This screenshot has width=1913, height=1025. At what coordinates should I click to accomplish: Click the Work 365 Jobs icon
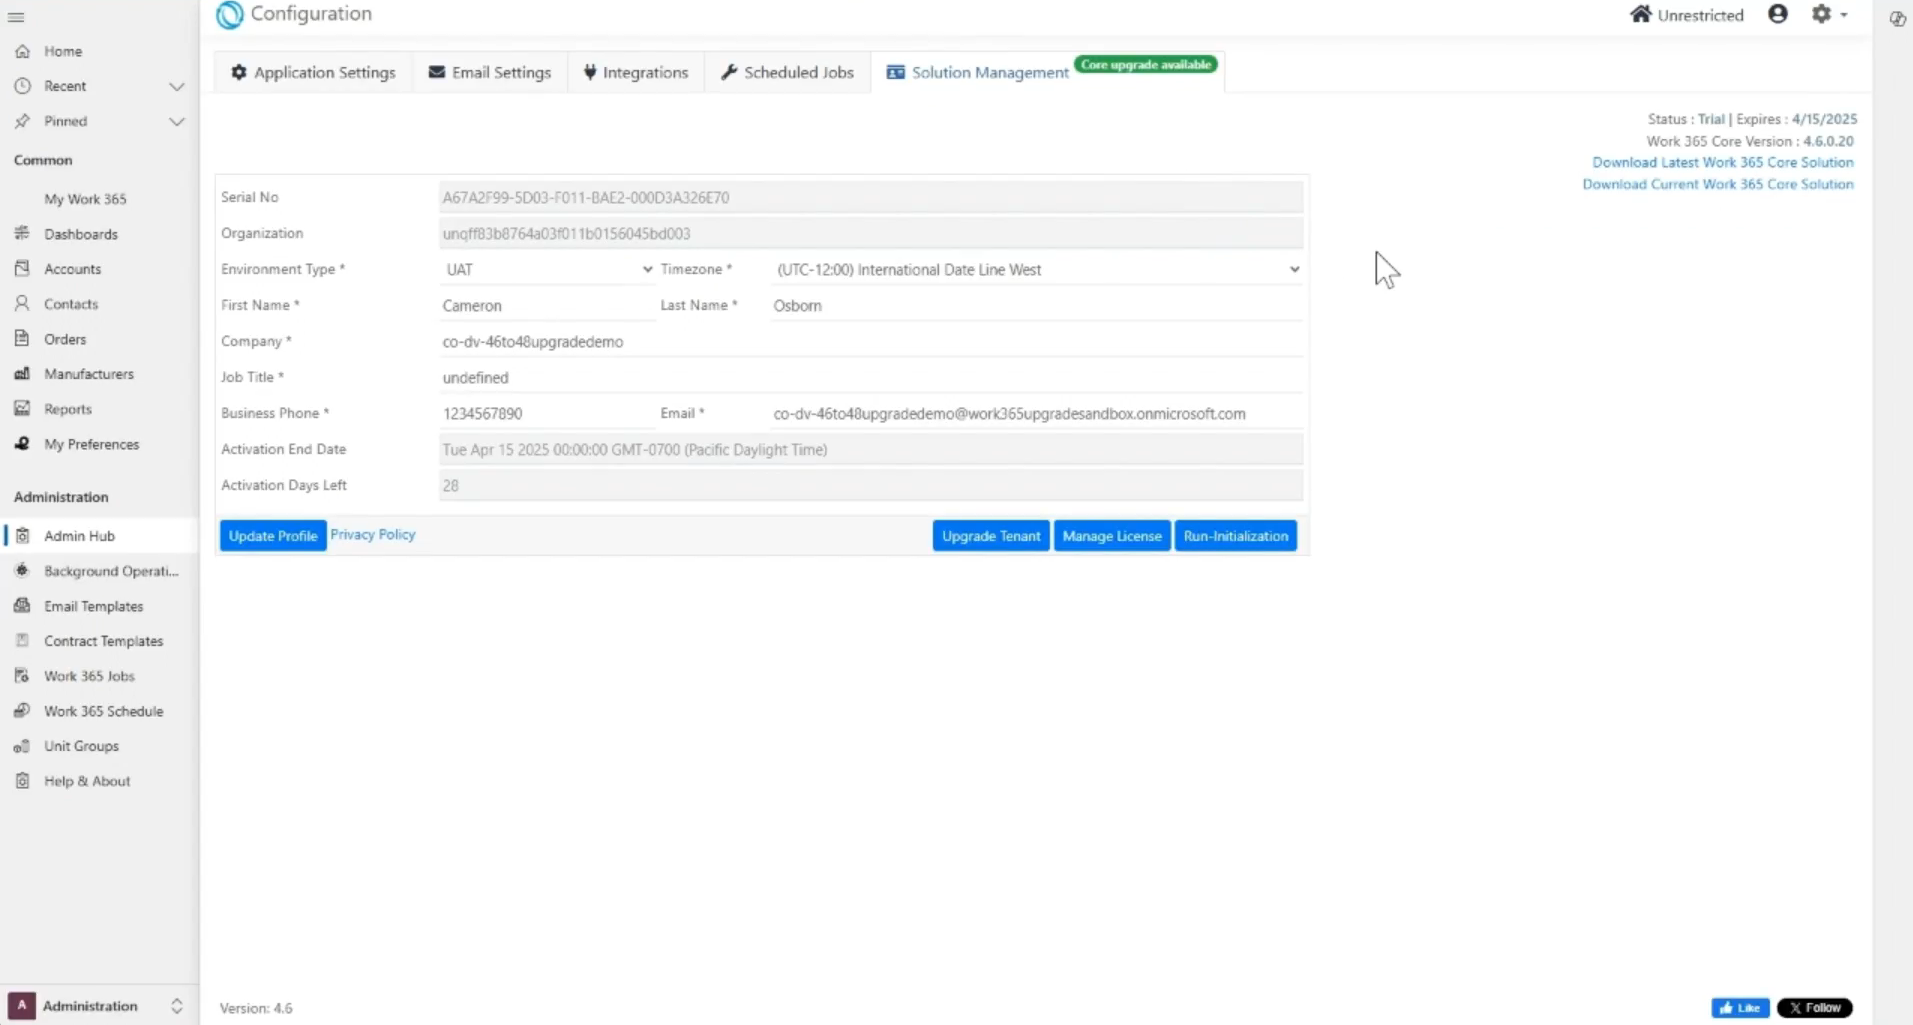(x=22, y=676)
